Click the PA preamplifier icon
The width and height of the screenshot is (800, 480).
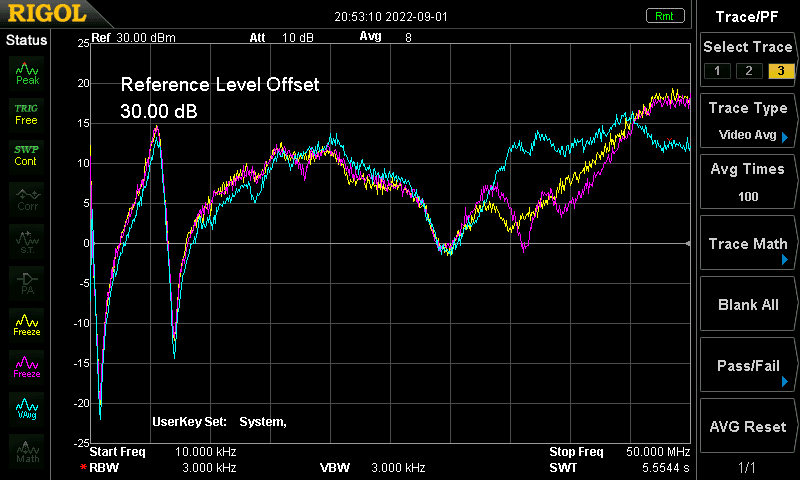click(27, 282)
